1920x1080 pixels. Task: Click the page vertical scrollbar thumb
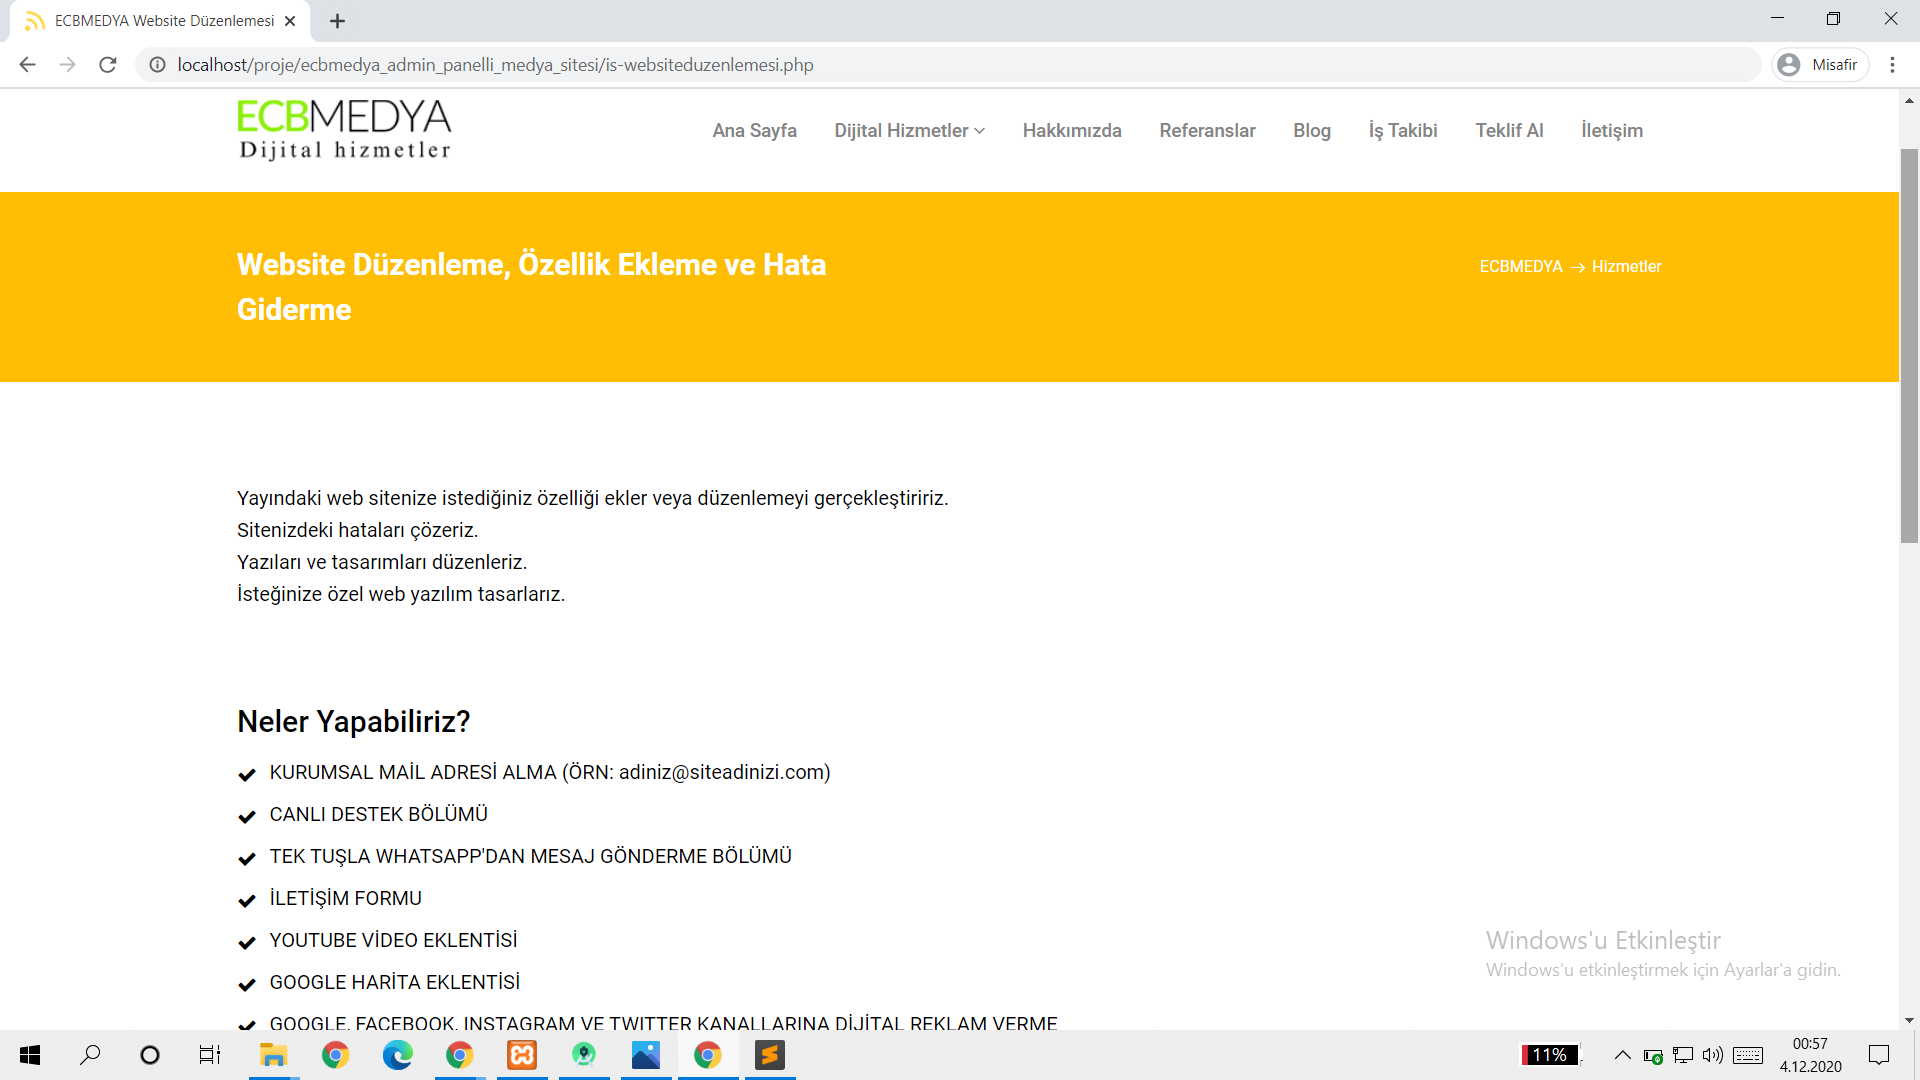(x=1909, y=345)
